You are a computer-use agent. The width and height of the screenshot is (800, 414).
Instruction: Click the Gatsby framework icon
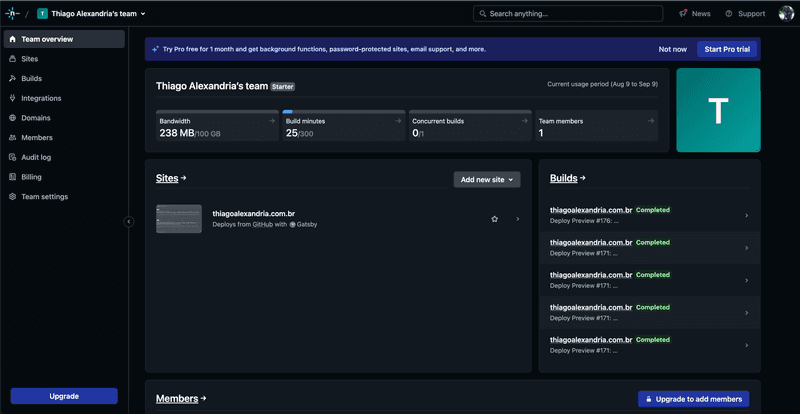[293, 224]
